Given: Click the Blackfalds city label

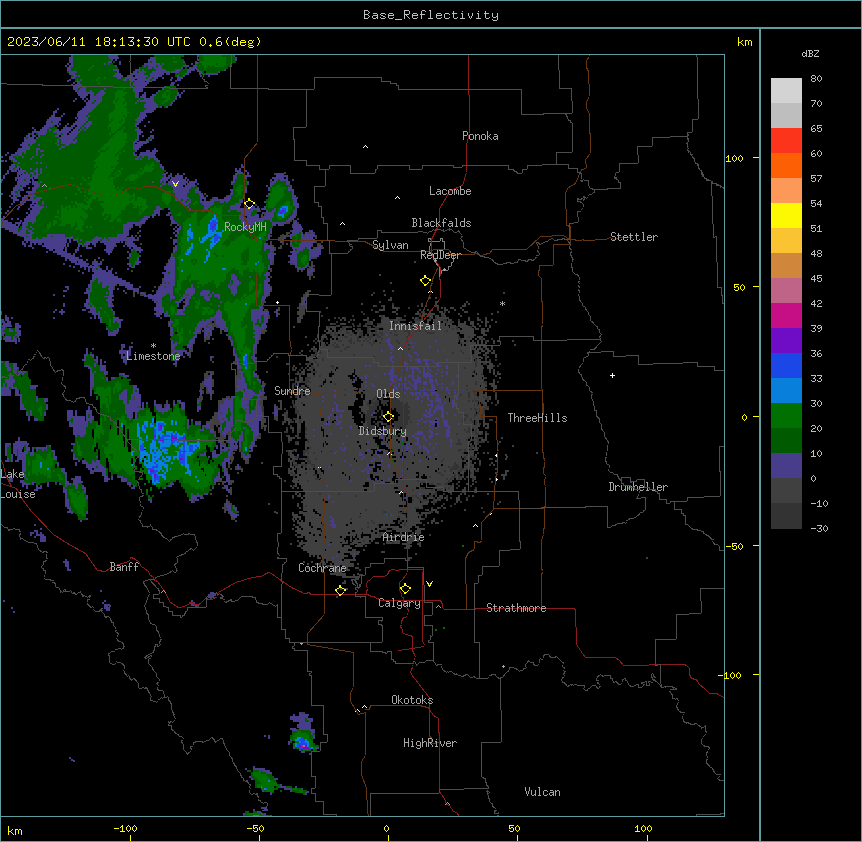Looking at the screenshot, I should 441,223.
